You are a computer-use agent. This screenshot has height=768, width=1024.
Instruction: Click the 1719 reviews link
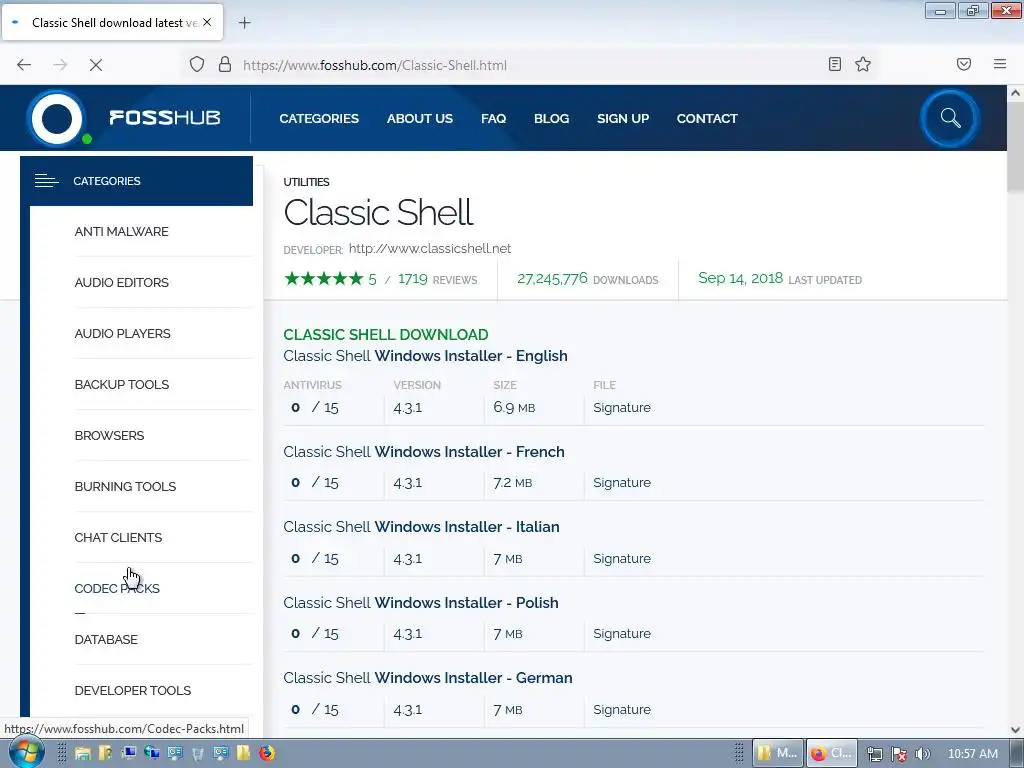(438, 280)
